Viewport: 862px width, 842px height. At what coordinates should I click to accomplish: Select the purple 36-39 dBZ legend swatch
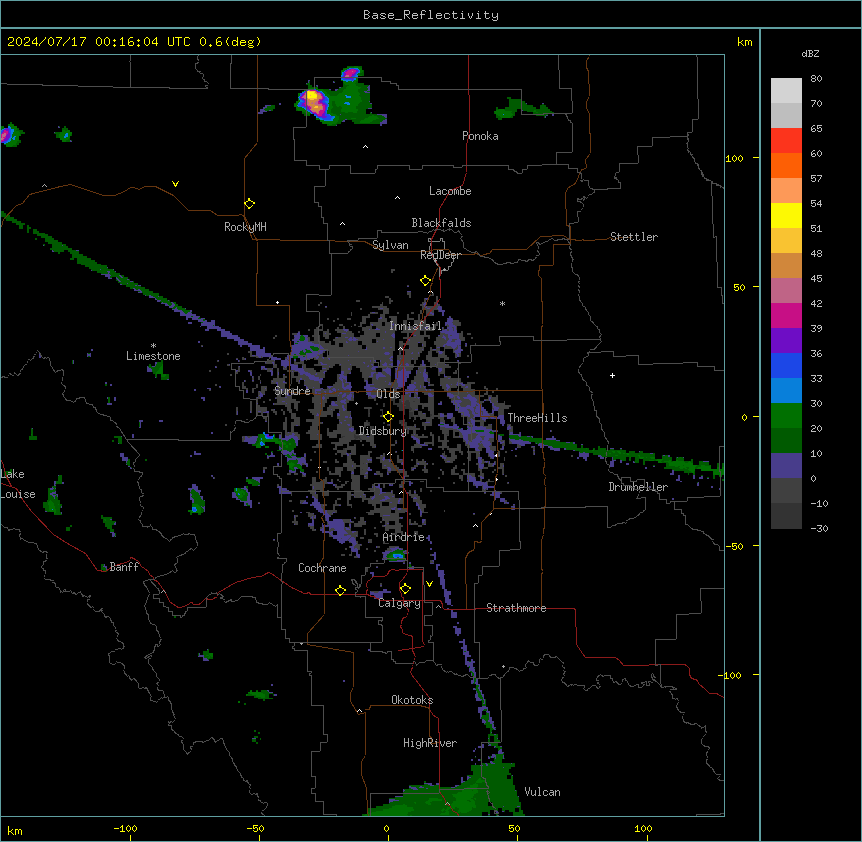(786, 340)
